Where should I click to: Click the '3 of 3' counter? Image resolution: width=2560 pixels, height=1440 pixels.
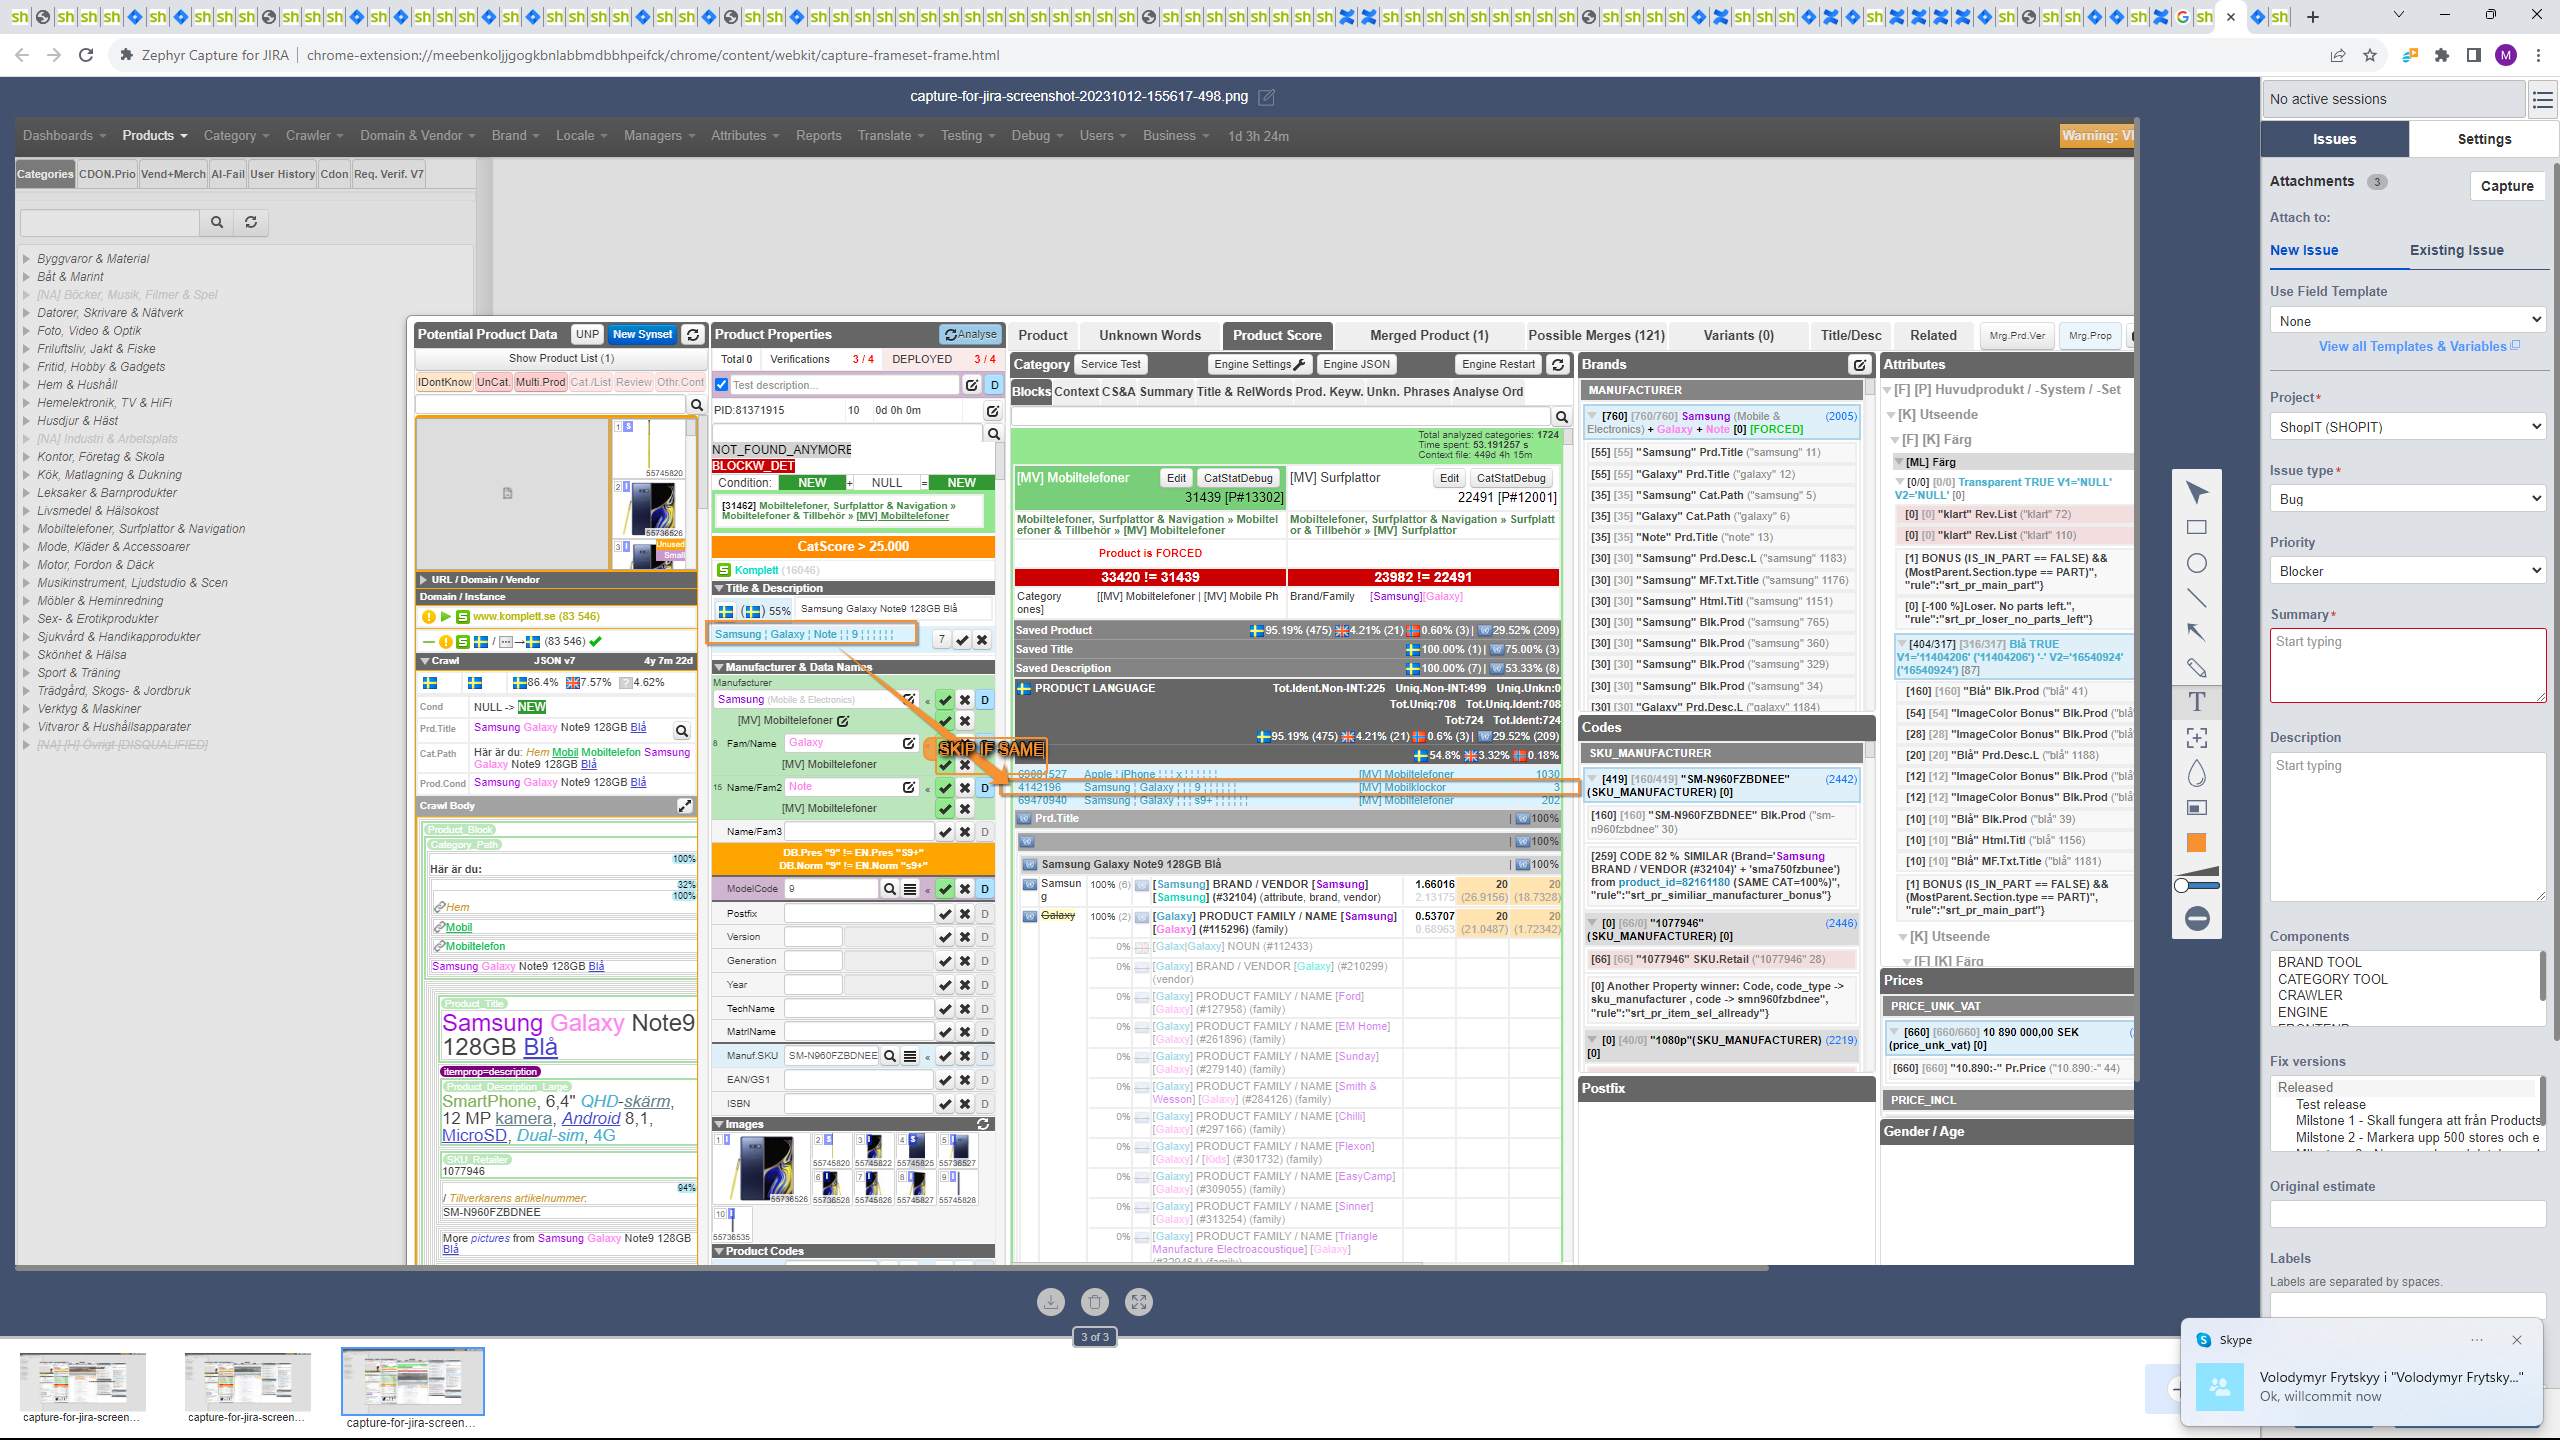[1094, 1337]
